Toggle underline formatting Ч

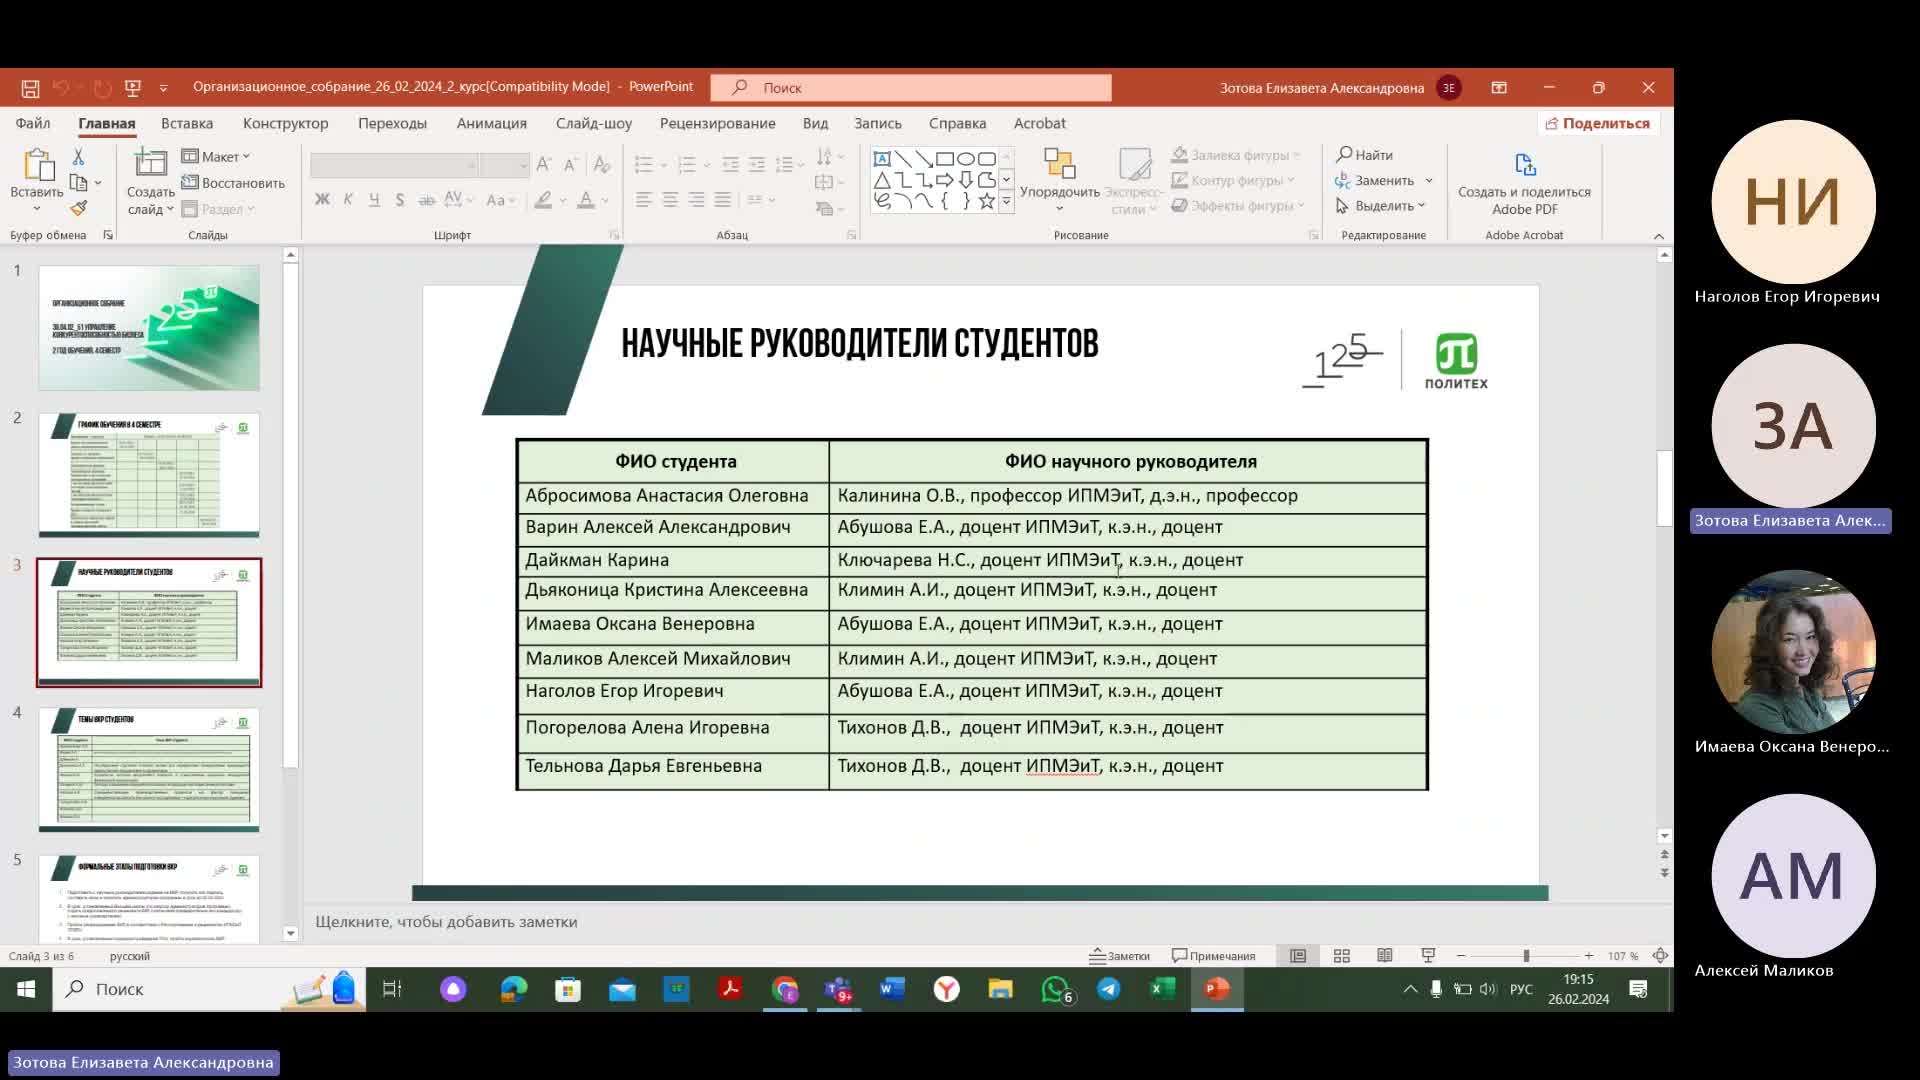click(x=374, y=199)
